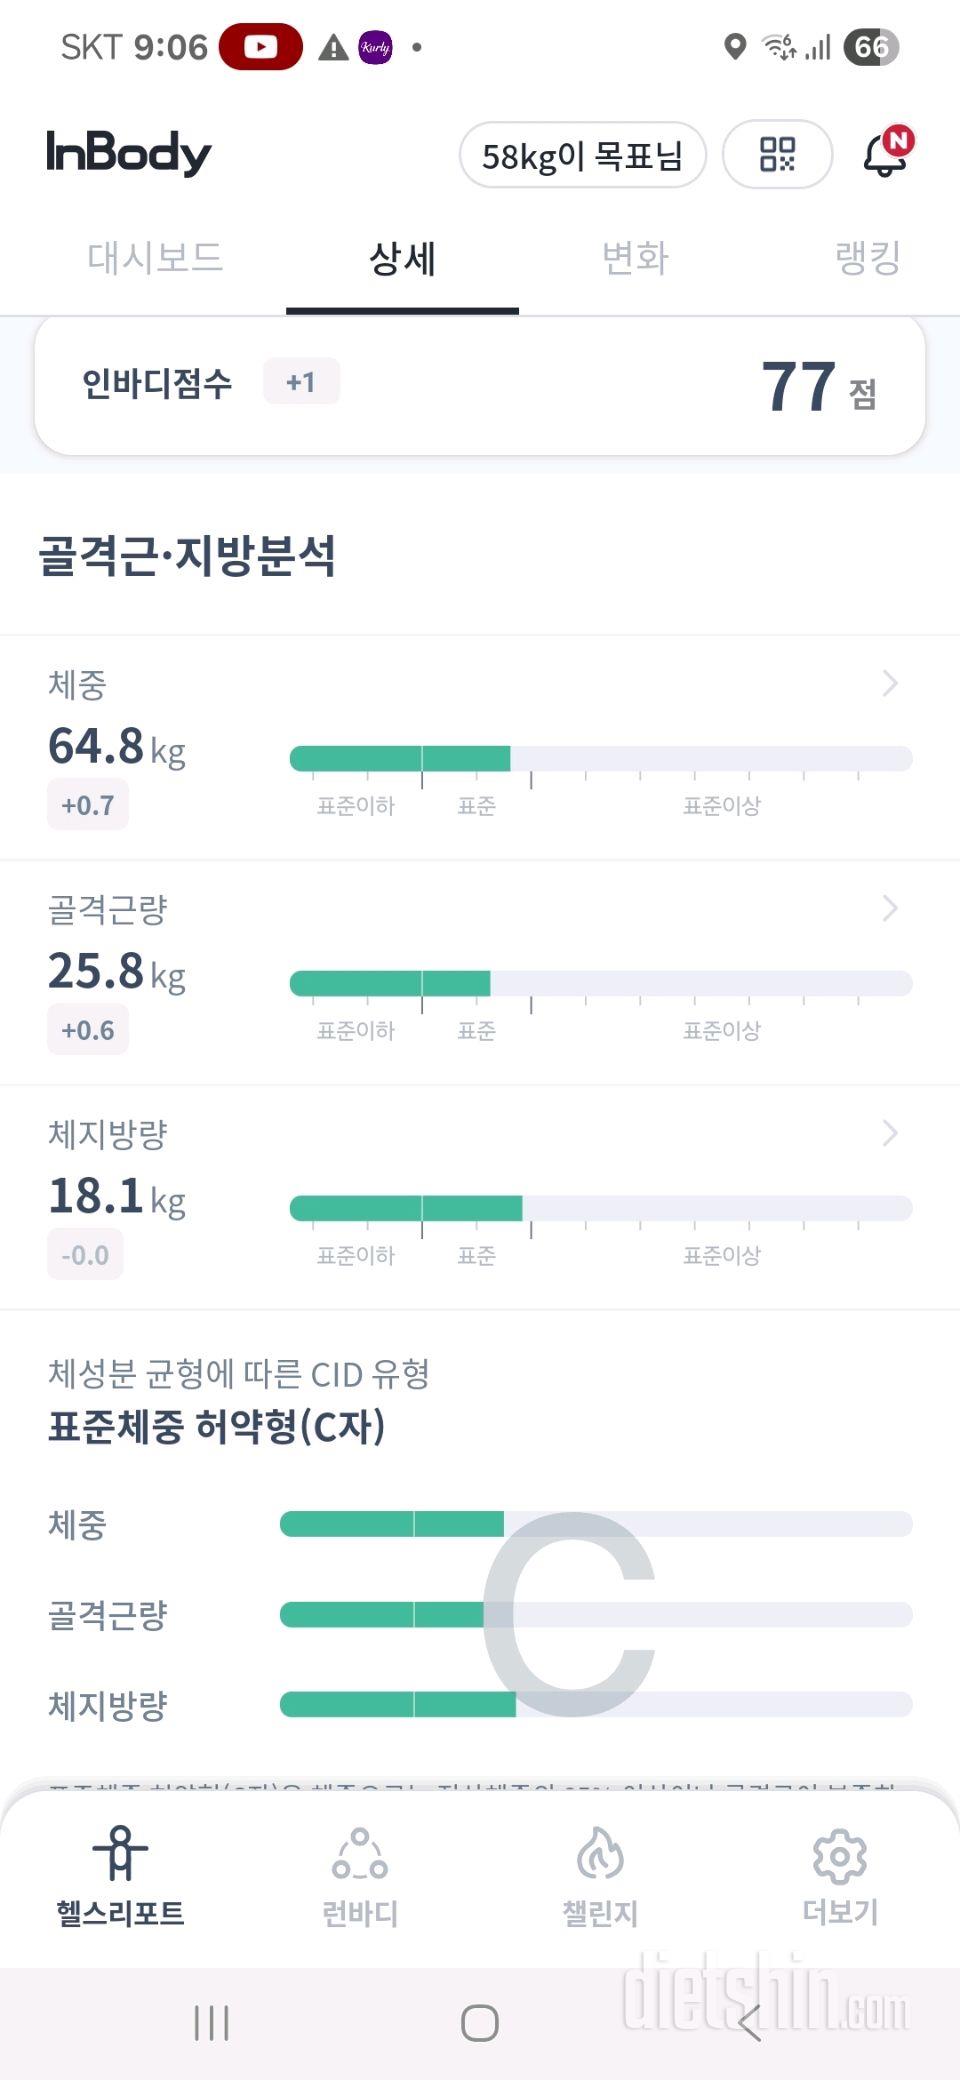Expand 골격근량 detail chevron
This screenshot has width=960, height=2080.
click(x=890, y=909)
